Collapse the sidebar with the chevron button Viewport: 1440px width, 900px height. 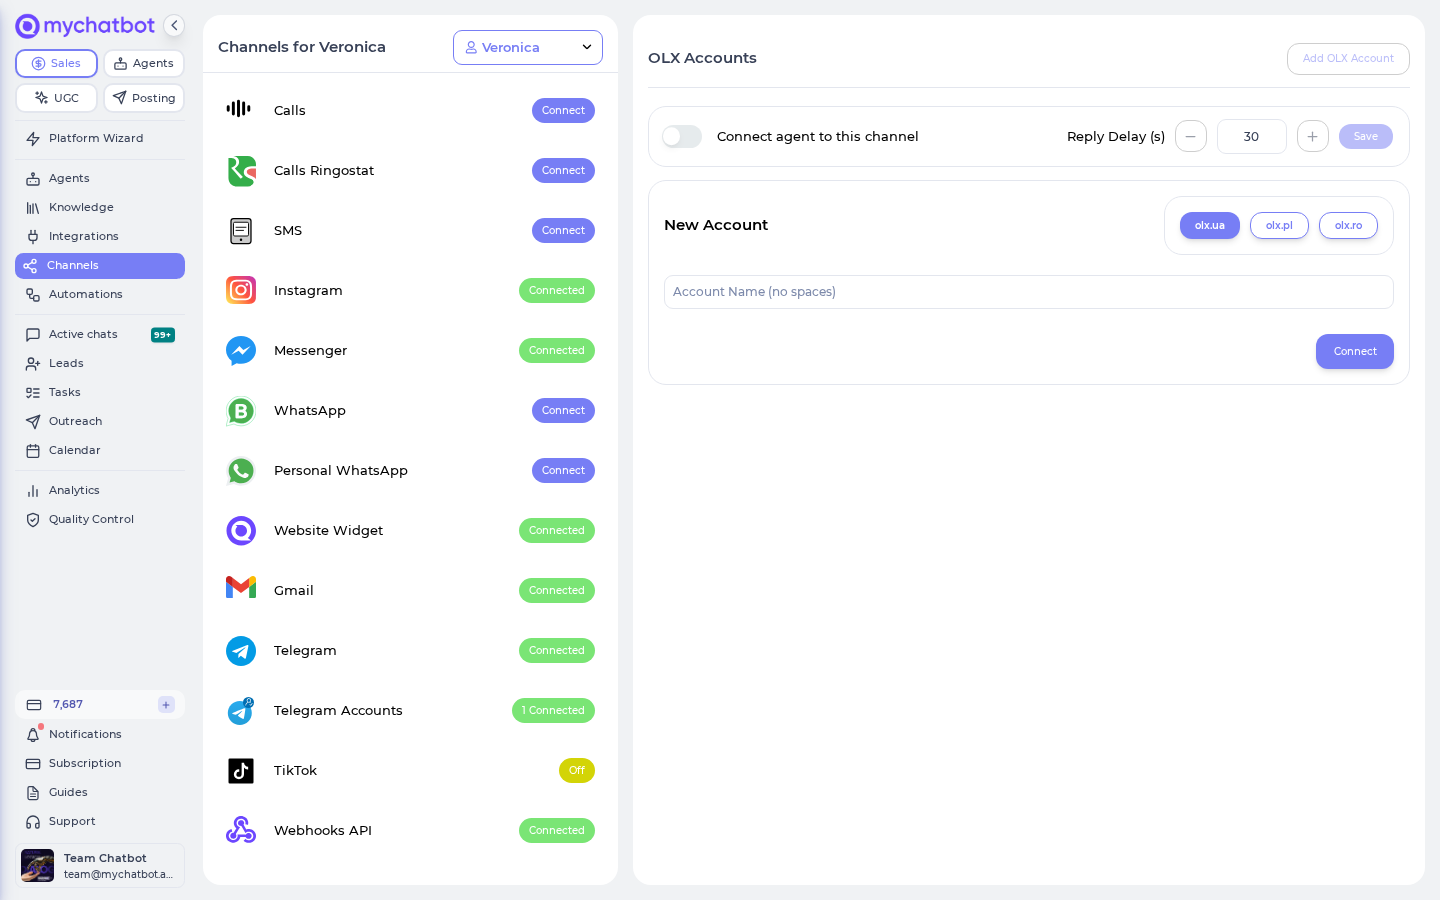(174, 26)
